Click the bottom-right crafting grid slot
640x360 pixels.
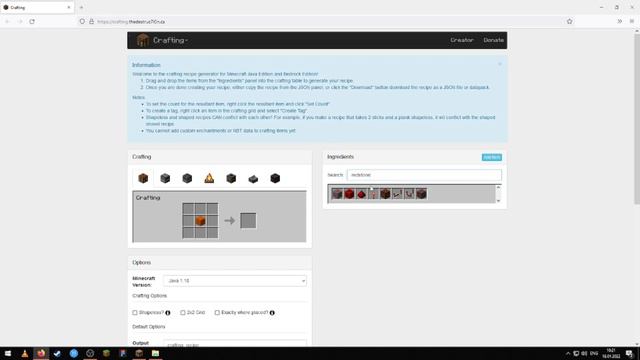pos(212,233)
